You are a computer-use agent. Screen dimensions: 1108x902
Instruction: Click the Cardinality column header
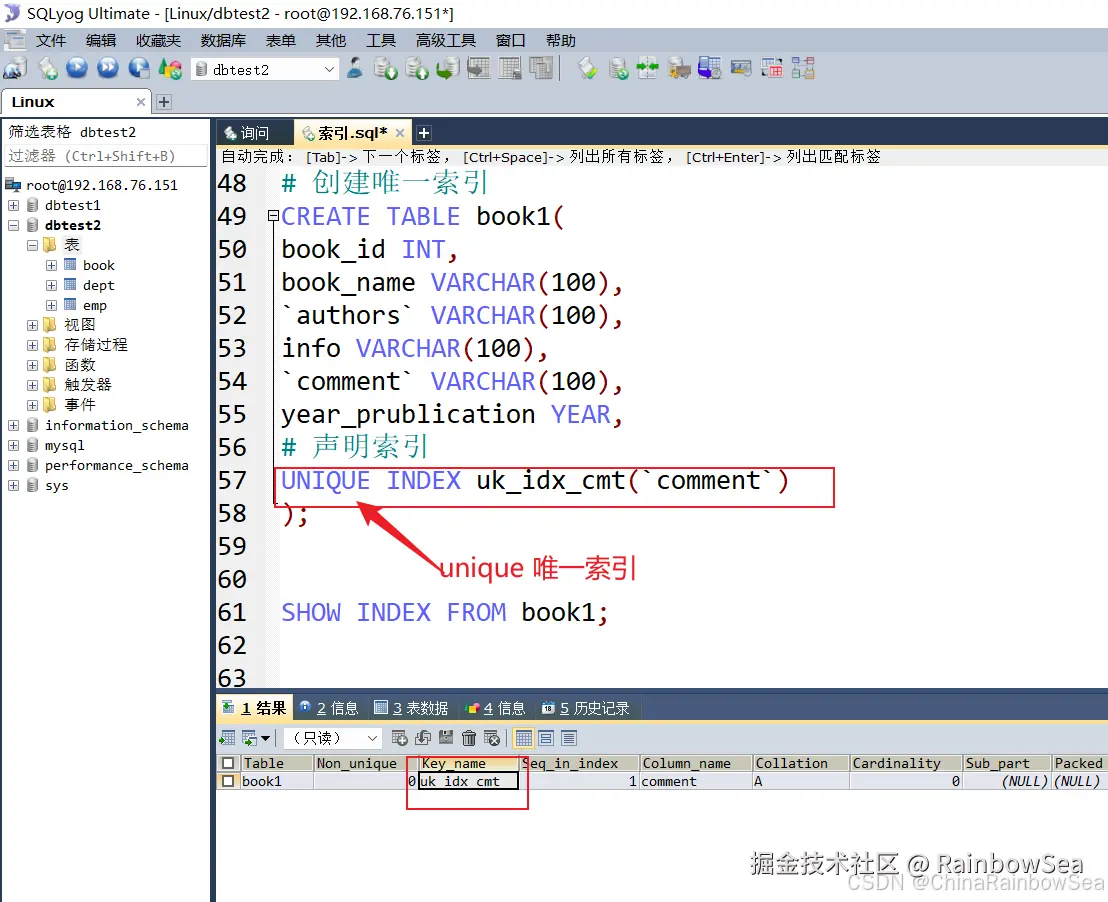click(x=906, y=763)
